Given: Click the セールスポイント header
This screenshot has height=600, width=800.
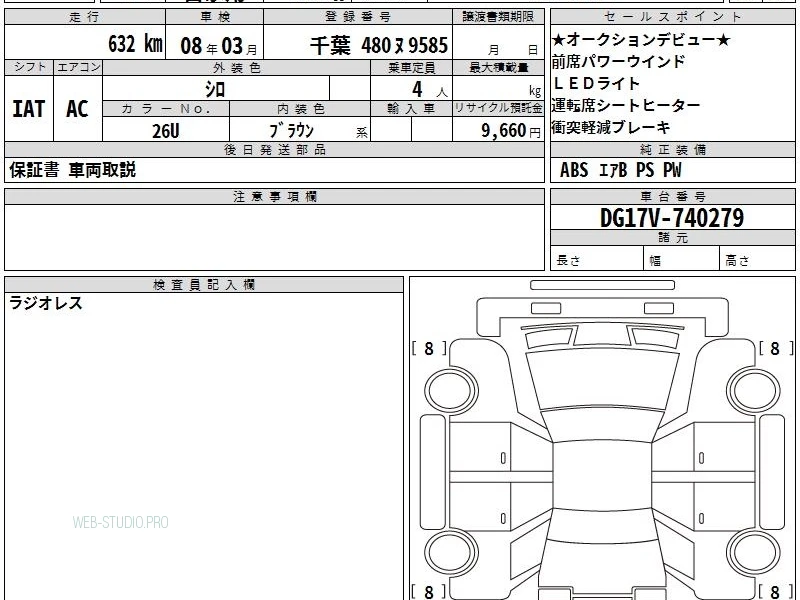Looking at the screenshot, I should [x=673, y=17].
